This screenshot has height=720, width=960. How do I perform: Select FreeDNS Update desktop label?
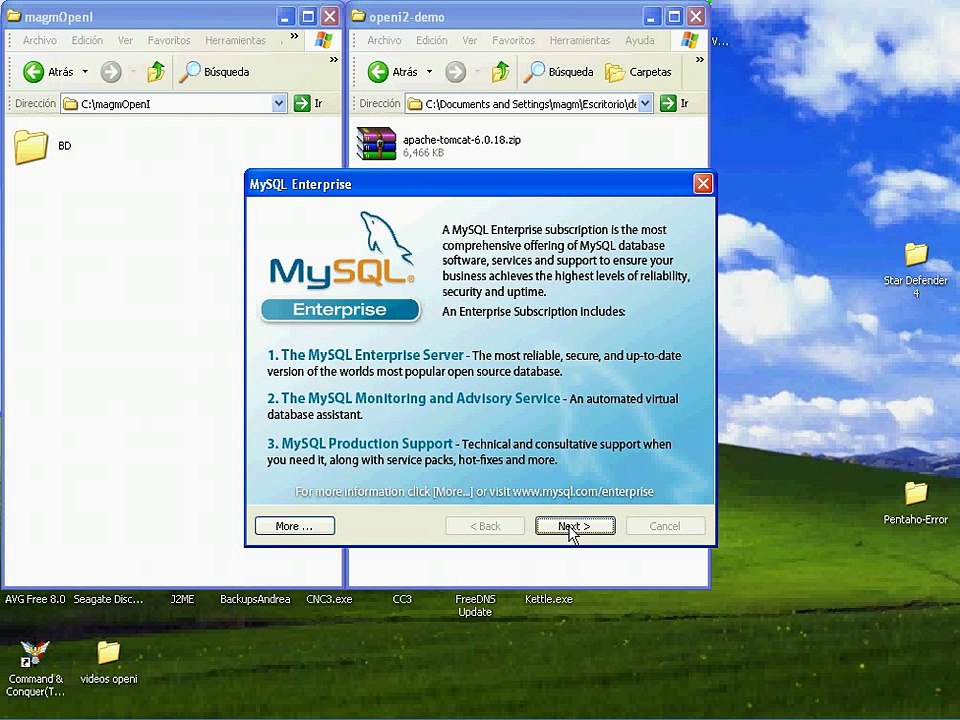[x=475, y=606]
